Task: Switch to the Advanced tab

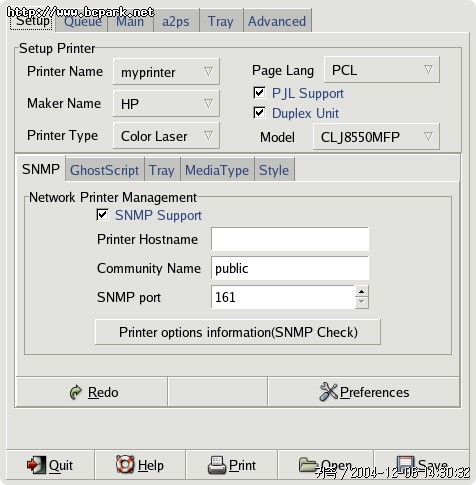Action: (x=277, y=21)
